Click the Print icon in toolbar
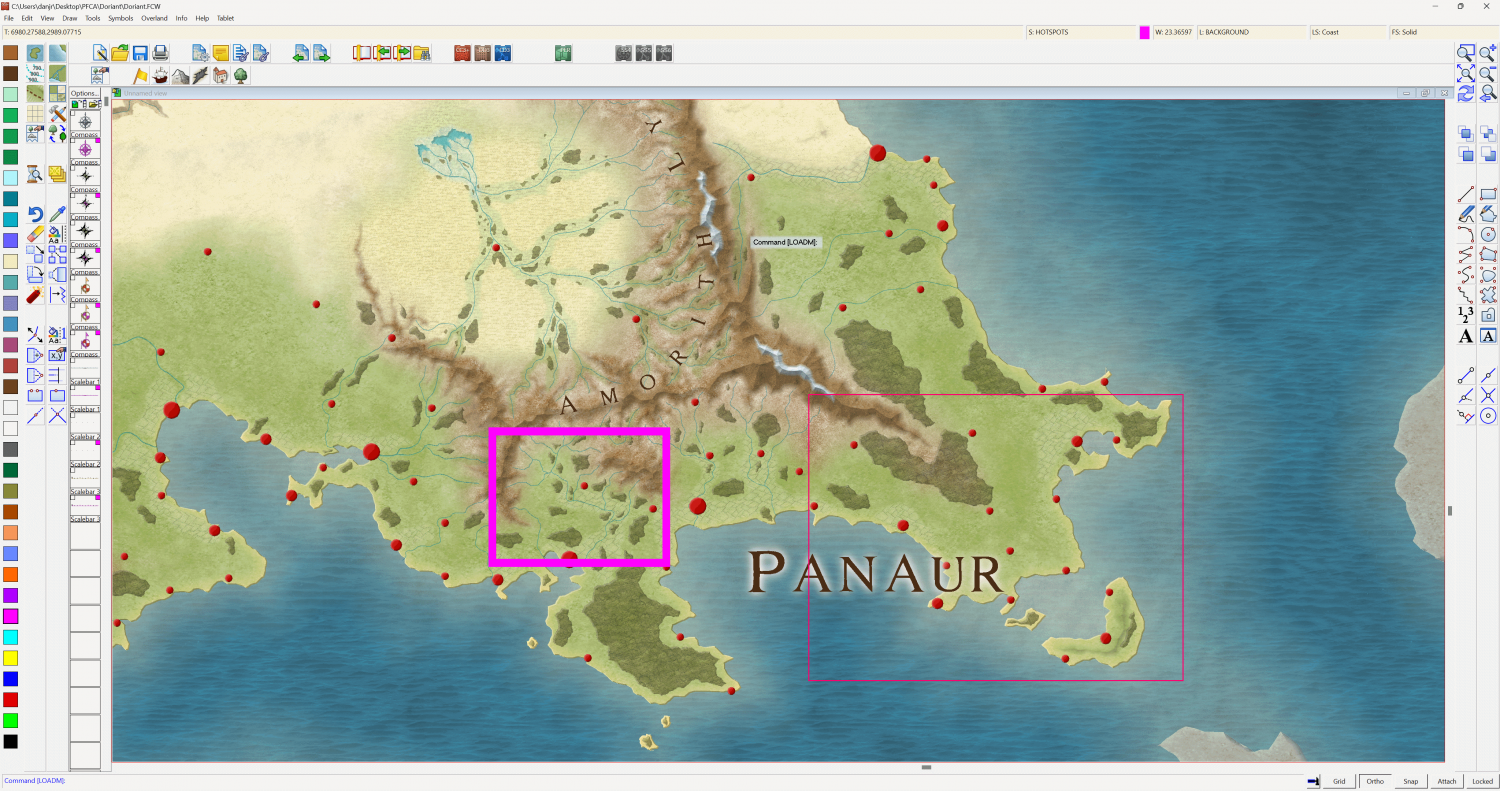Viewport: 1500px width, 791px height. 161,53
